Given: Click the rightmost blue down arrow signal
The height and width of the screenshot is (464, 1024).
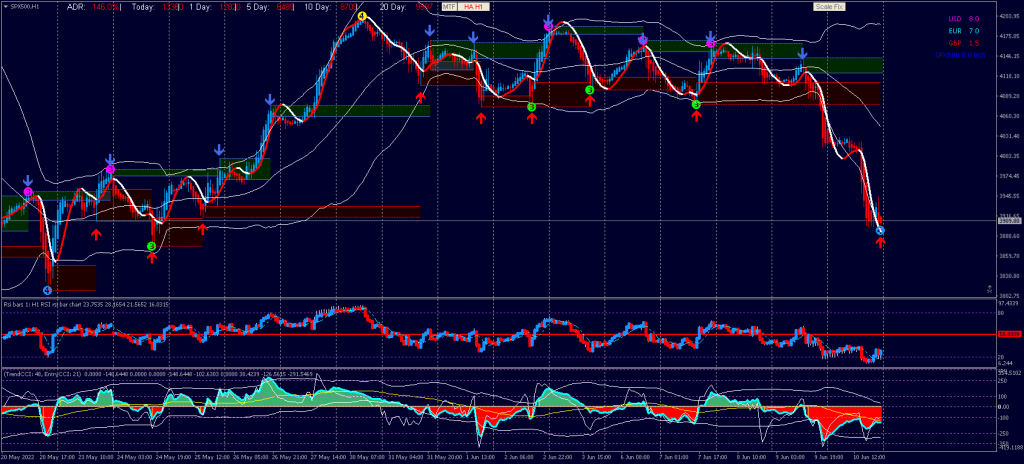Looking at the screenshot, I should [x=802, y=54].
